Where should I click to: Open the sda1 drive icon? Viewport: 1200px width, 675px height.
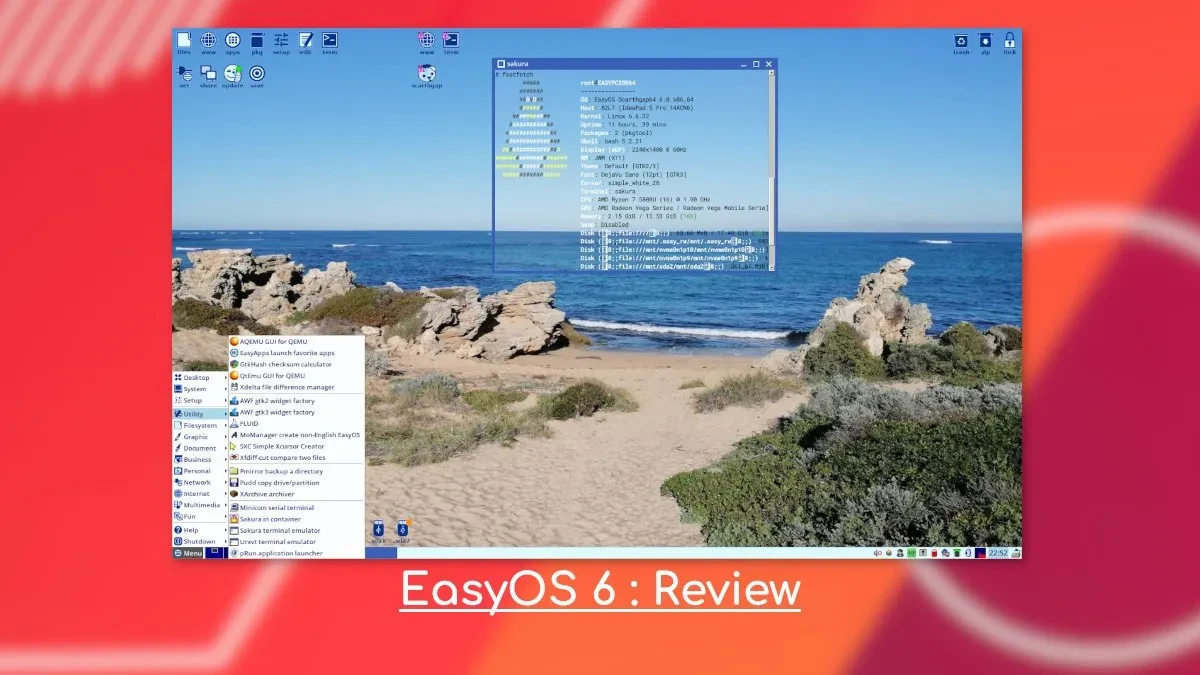tap(378, 532)
